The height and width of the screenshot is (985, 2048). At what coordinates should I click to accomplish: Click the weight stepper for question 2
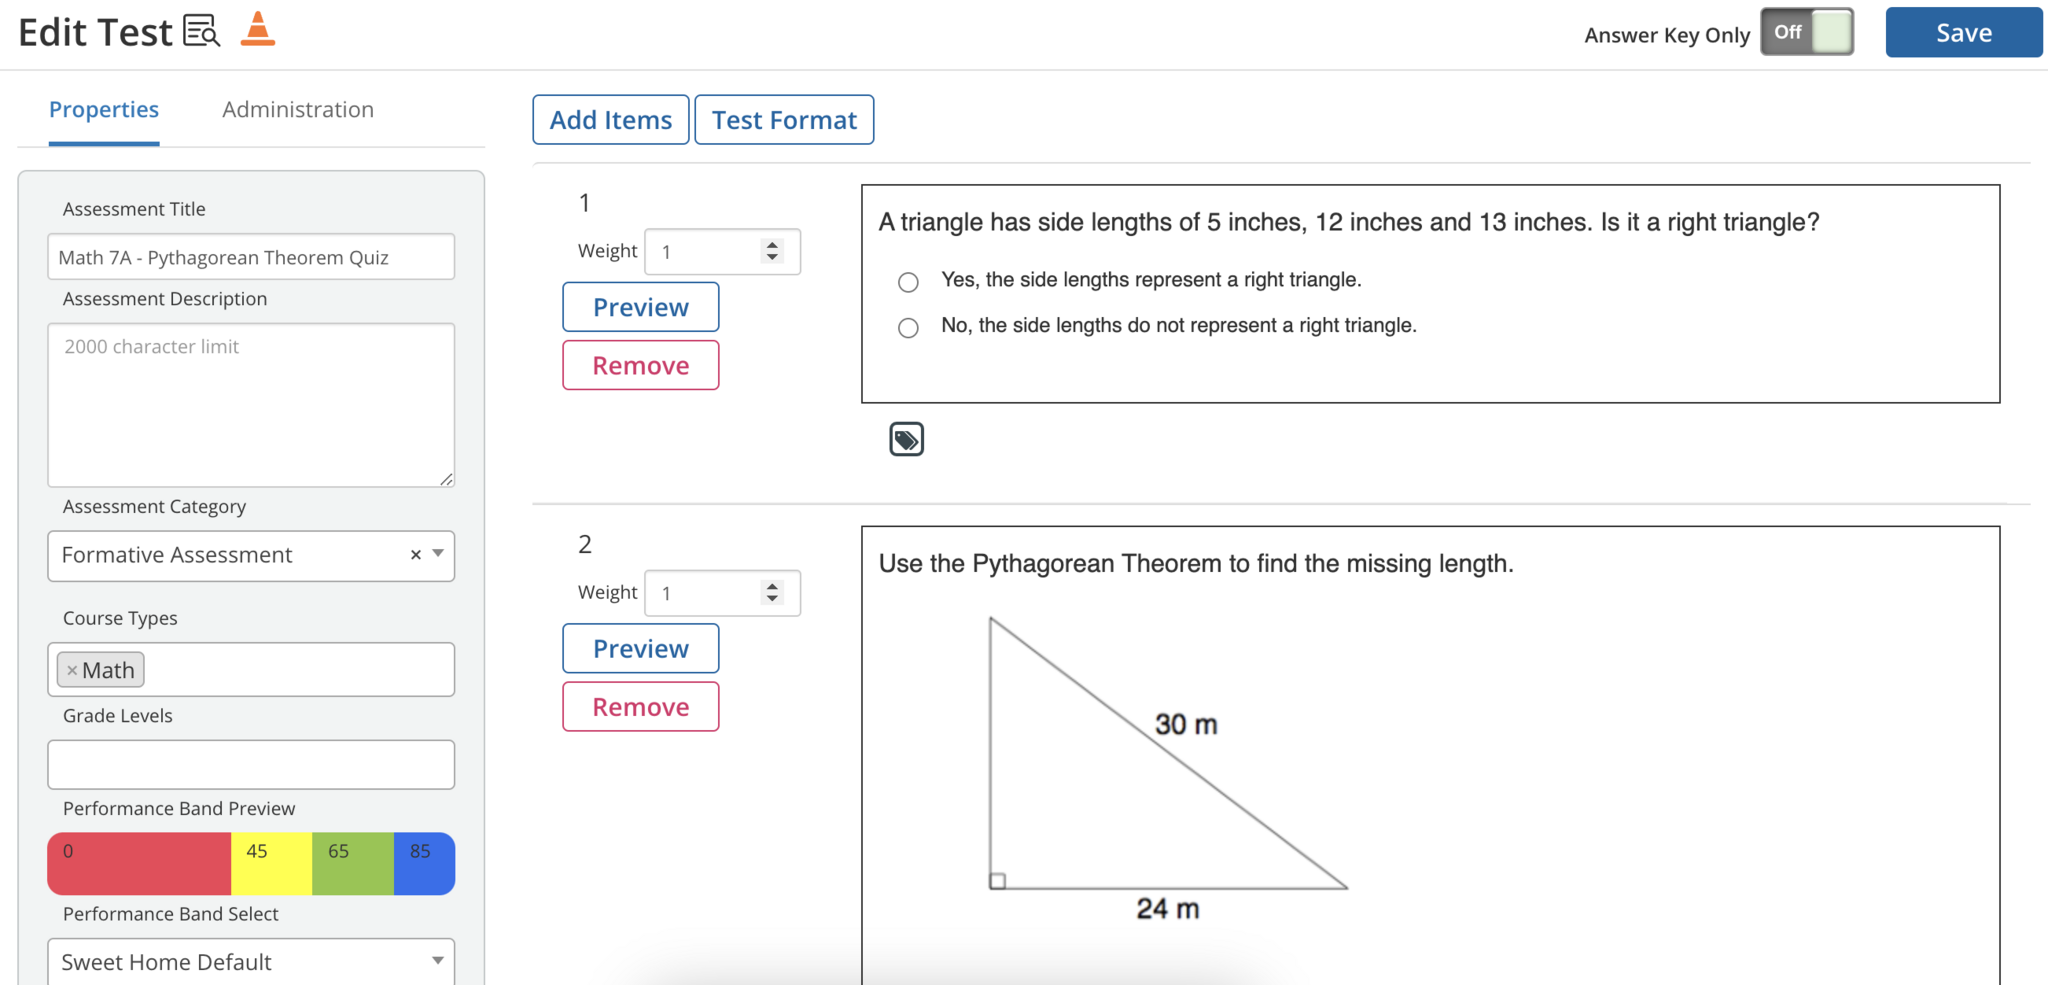(772, 593)
